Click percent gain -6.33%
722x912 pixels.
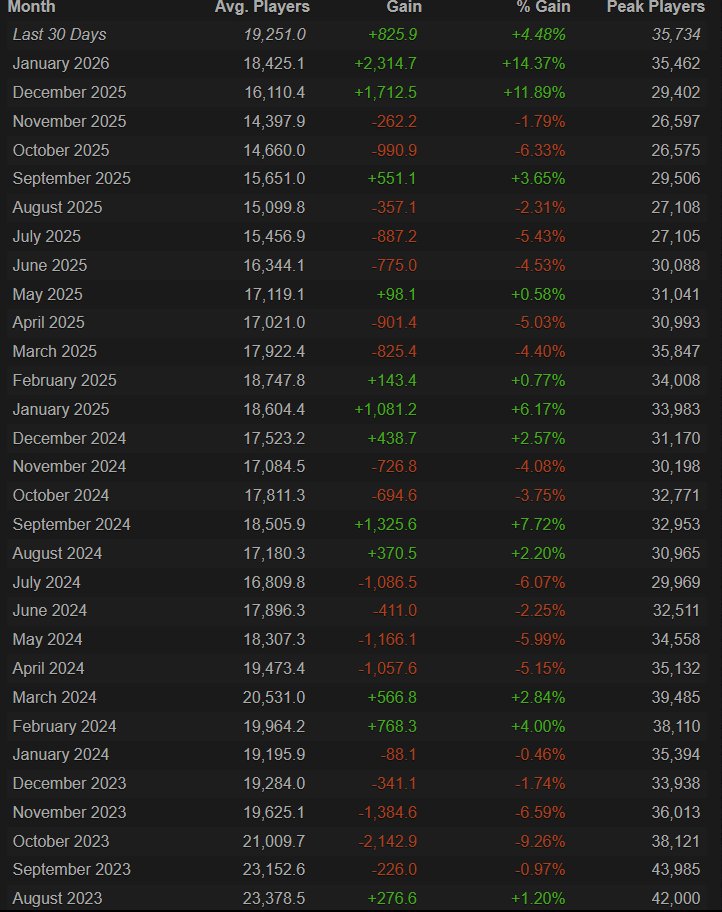coord(540,150)
